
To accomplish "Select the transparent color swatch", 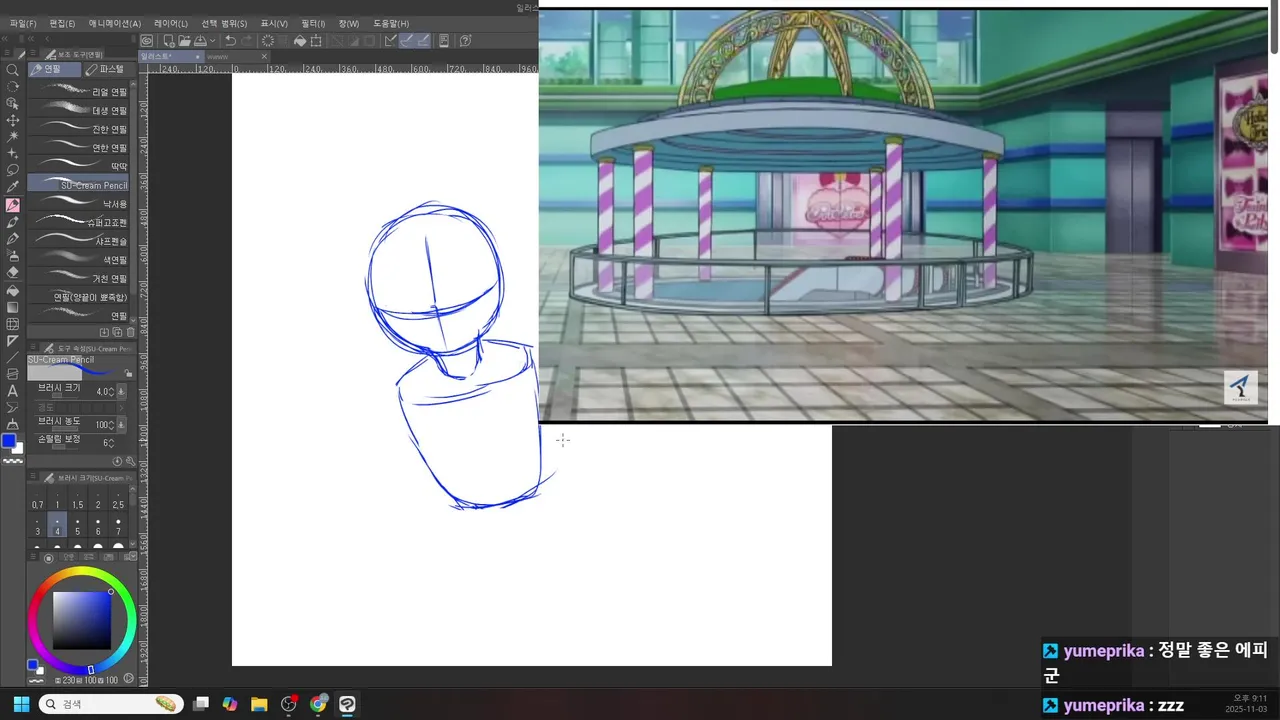I will tap(12, 461).
